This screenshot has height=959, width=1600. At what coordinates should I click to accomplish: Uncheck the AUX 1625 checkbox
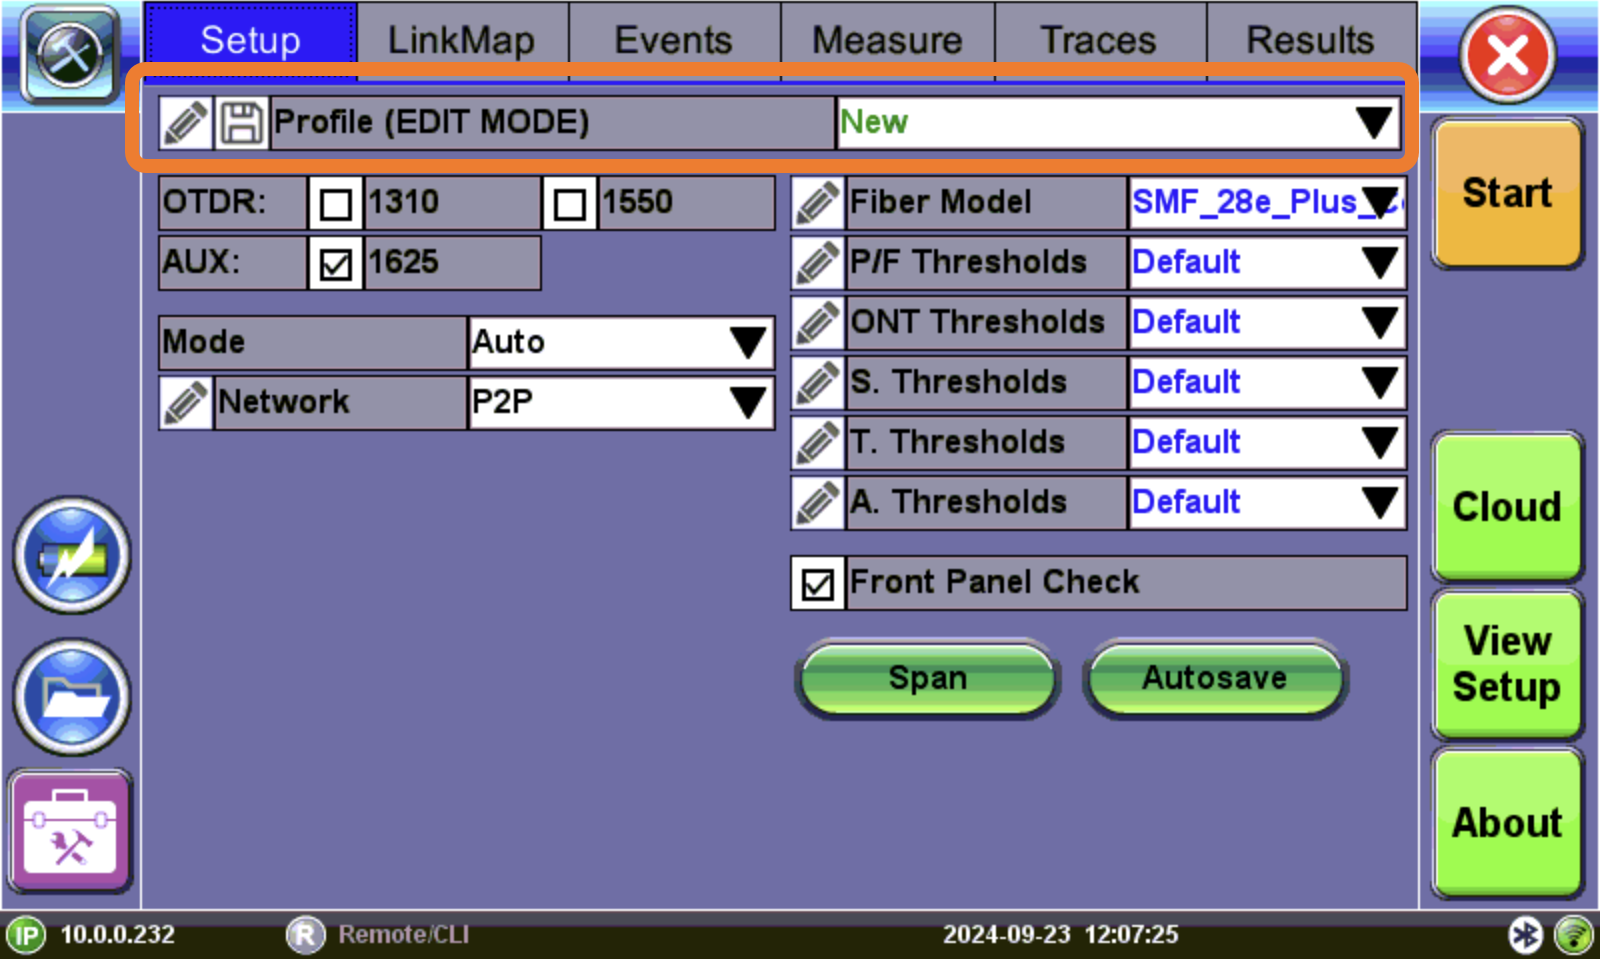point(335,263)
